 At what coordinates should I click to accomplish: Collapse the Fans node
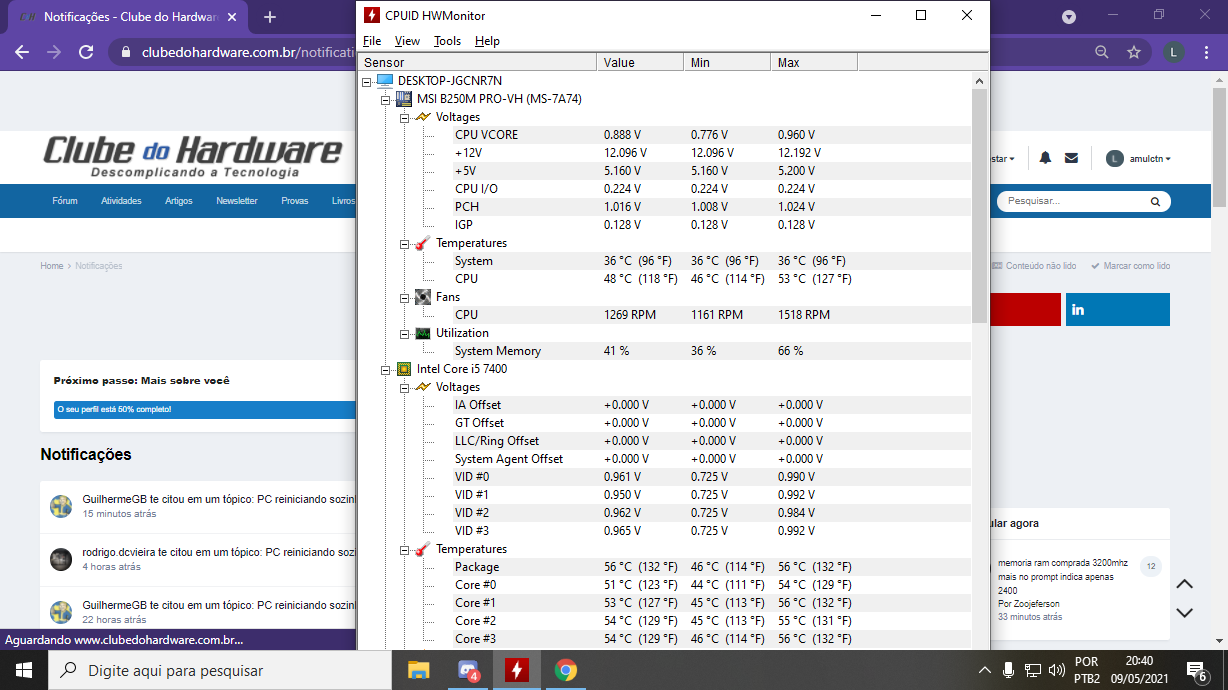click(x=405, y=297)
